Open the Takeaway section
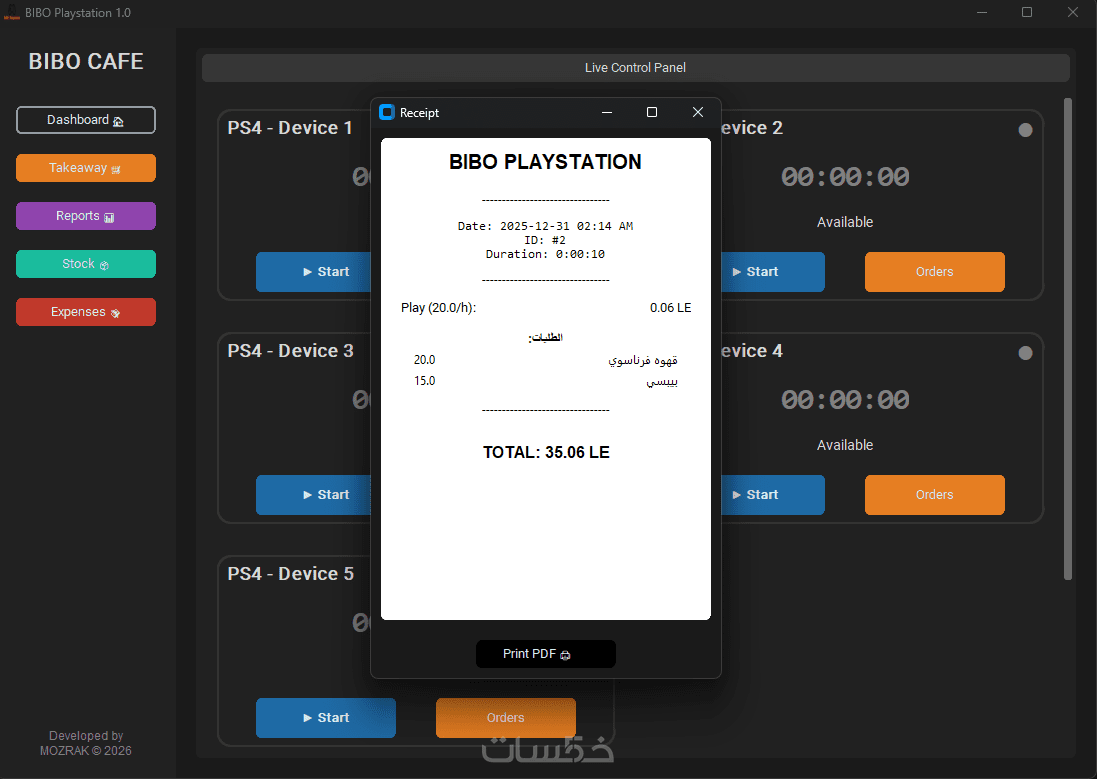The image size is (1097, 779). (85, 168)
